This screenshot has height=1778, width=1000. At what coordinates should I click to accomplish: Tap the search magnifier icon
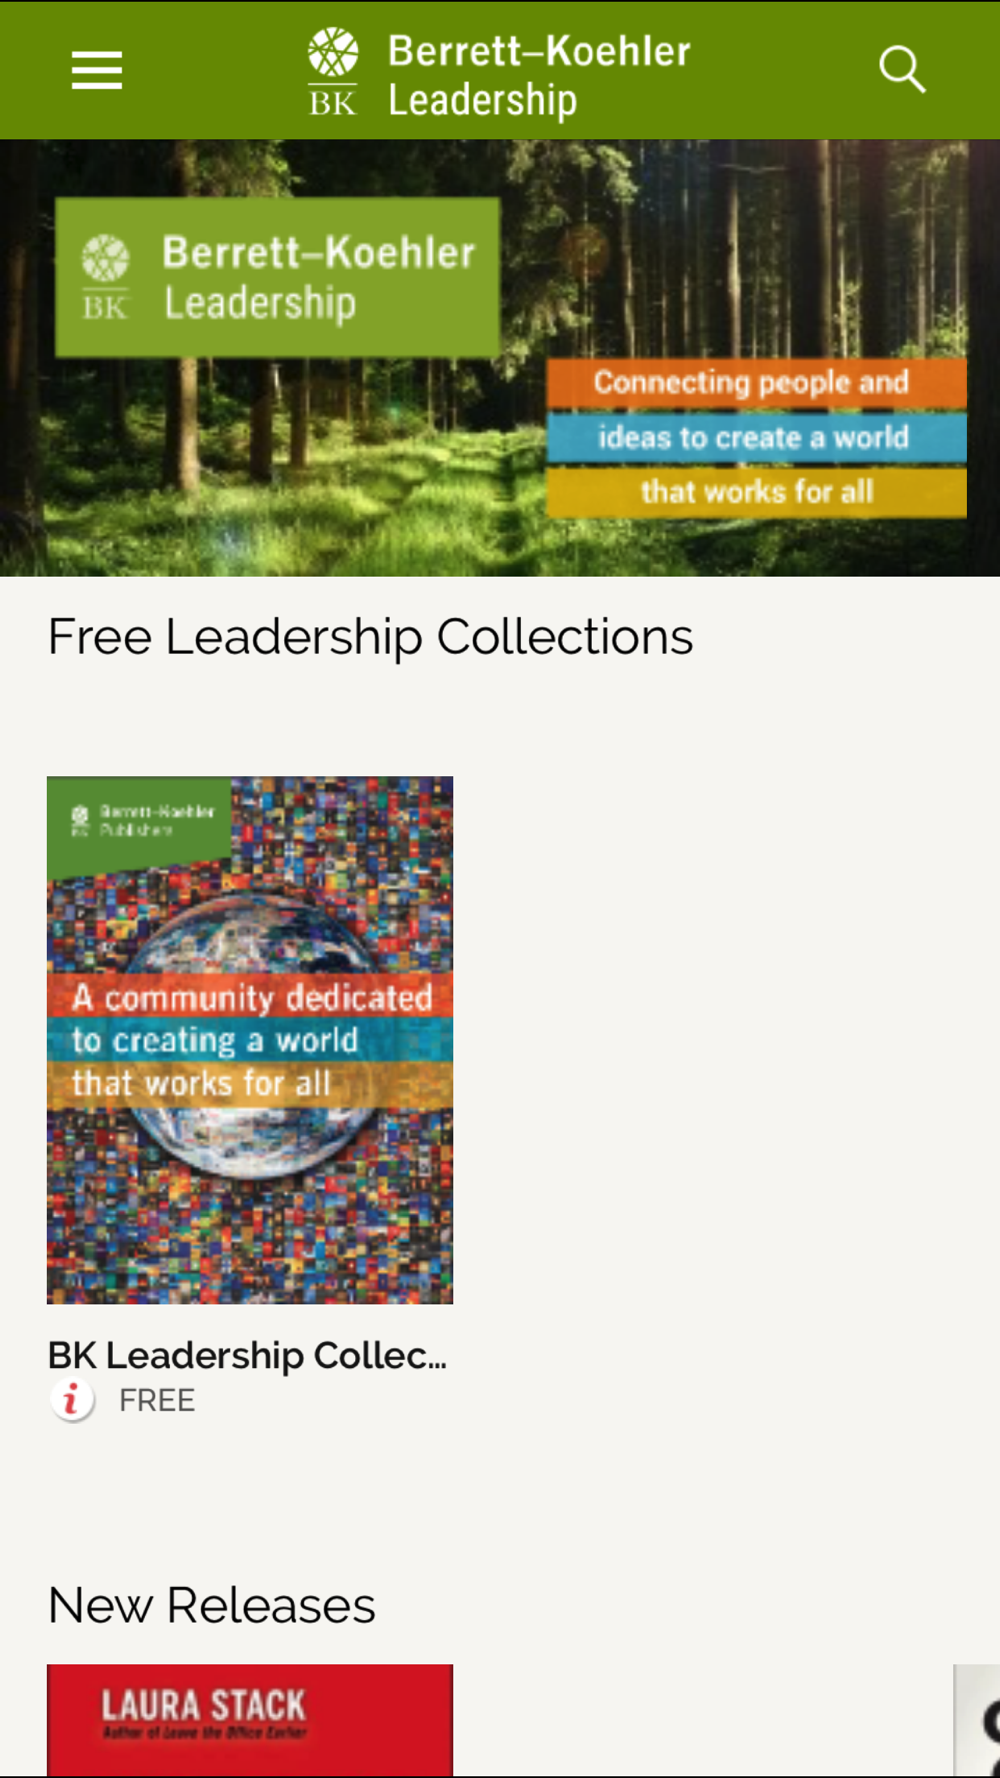coord(902,70)
